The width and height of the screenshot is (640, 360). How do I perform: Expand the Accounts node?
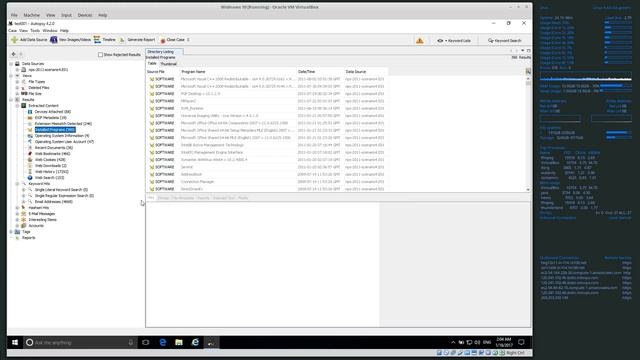pyautogui.click(x=17, y=226)
